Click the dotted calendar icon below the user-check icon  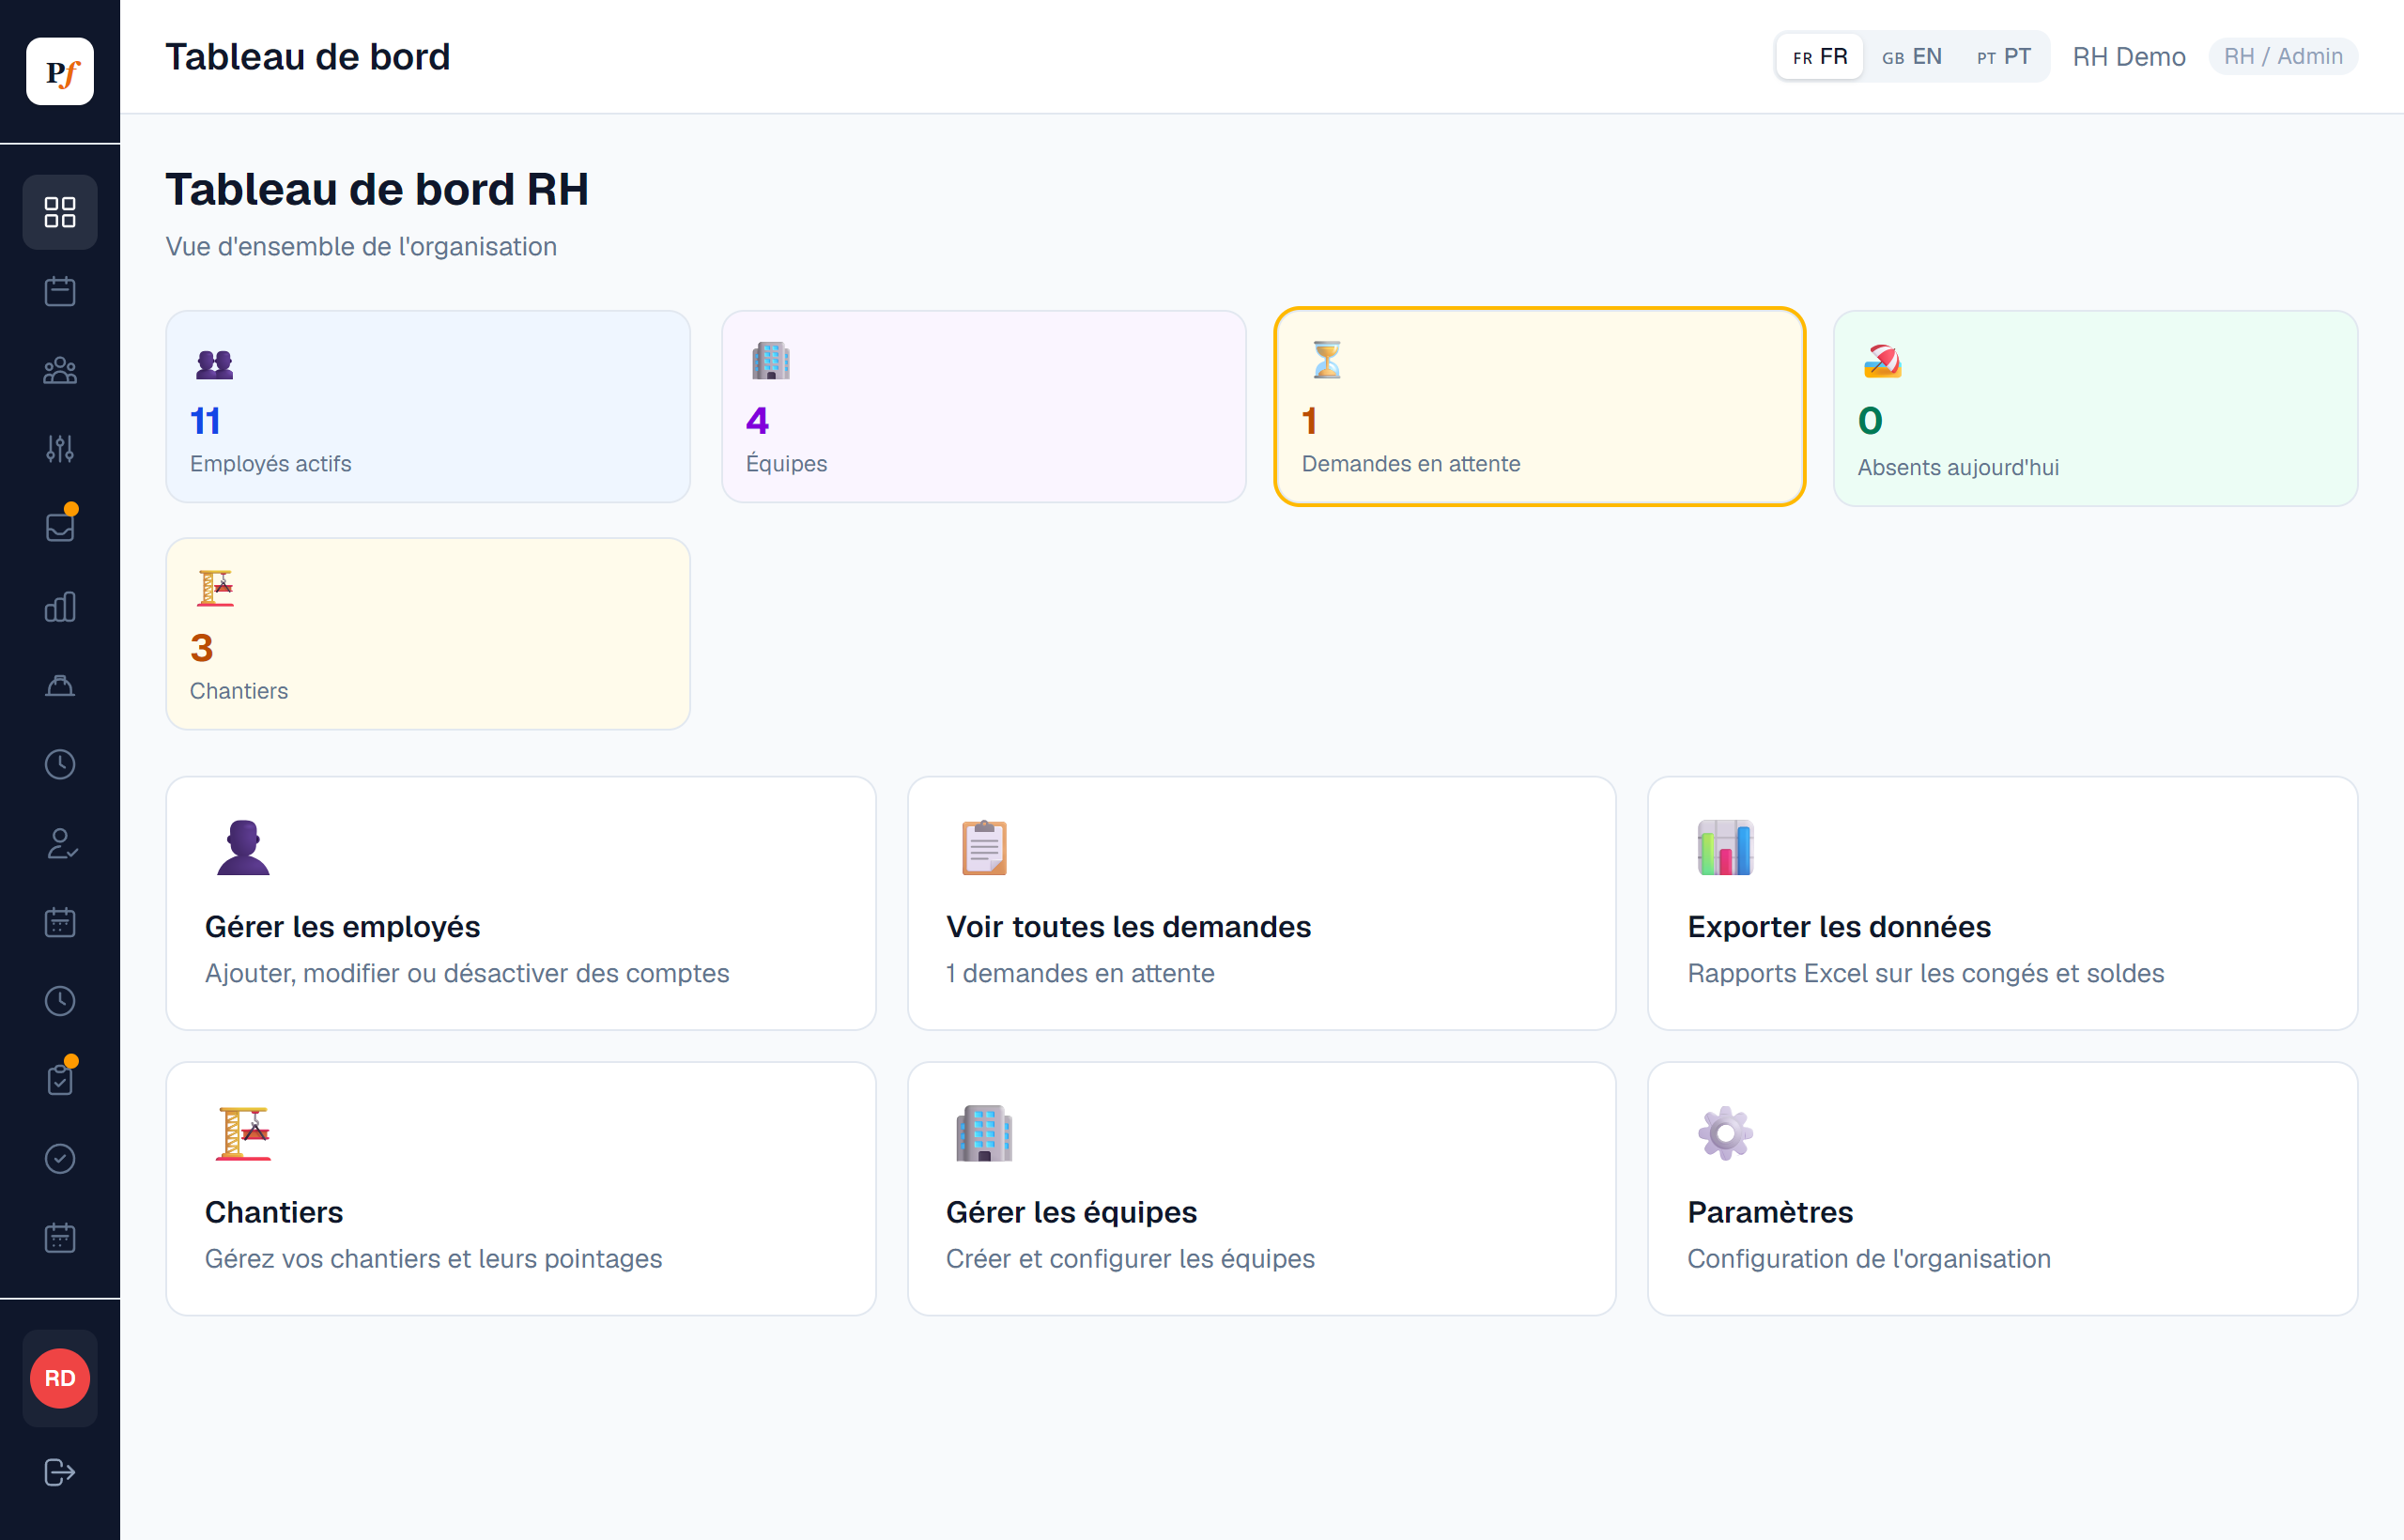60,922
